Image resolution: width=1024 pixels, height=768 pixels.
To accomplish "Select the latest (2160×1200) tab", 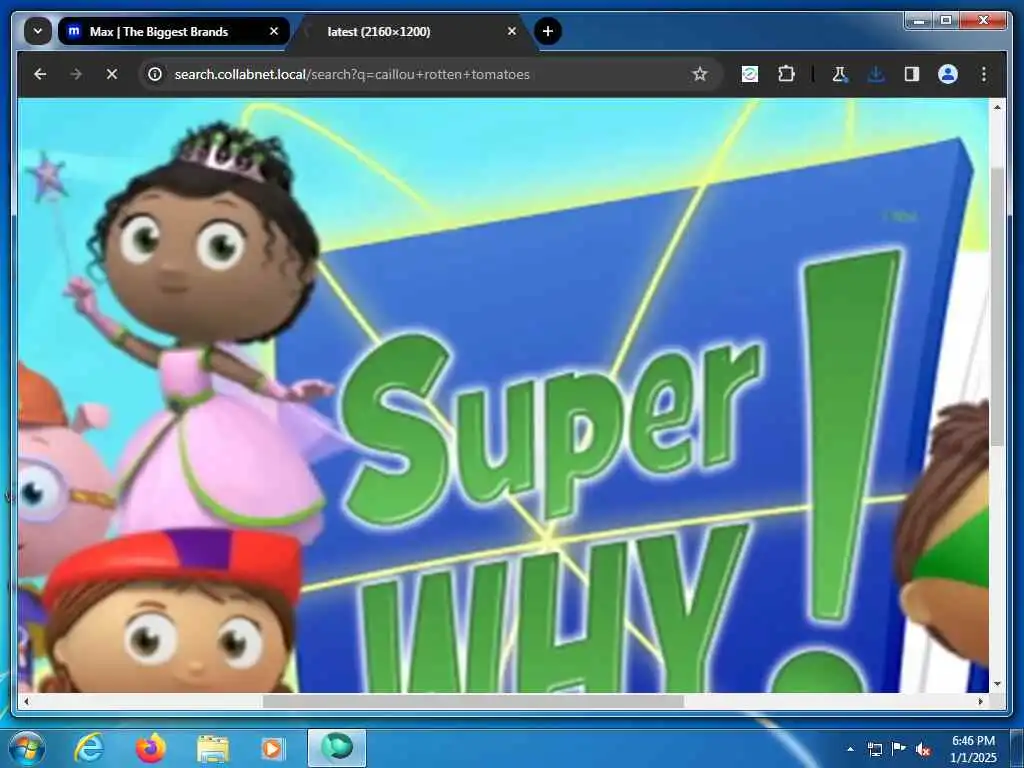I will pos(413,31).
